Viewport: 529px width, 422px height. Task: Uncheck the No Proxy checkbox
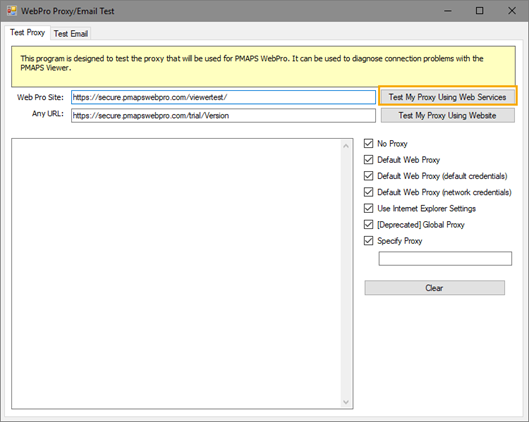[x=368, y=143]
